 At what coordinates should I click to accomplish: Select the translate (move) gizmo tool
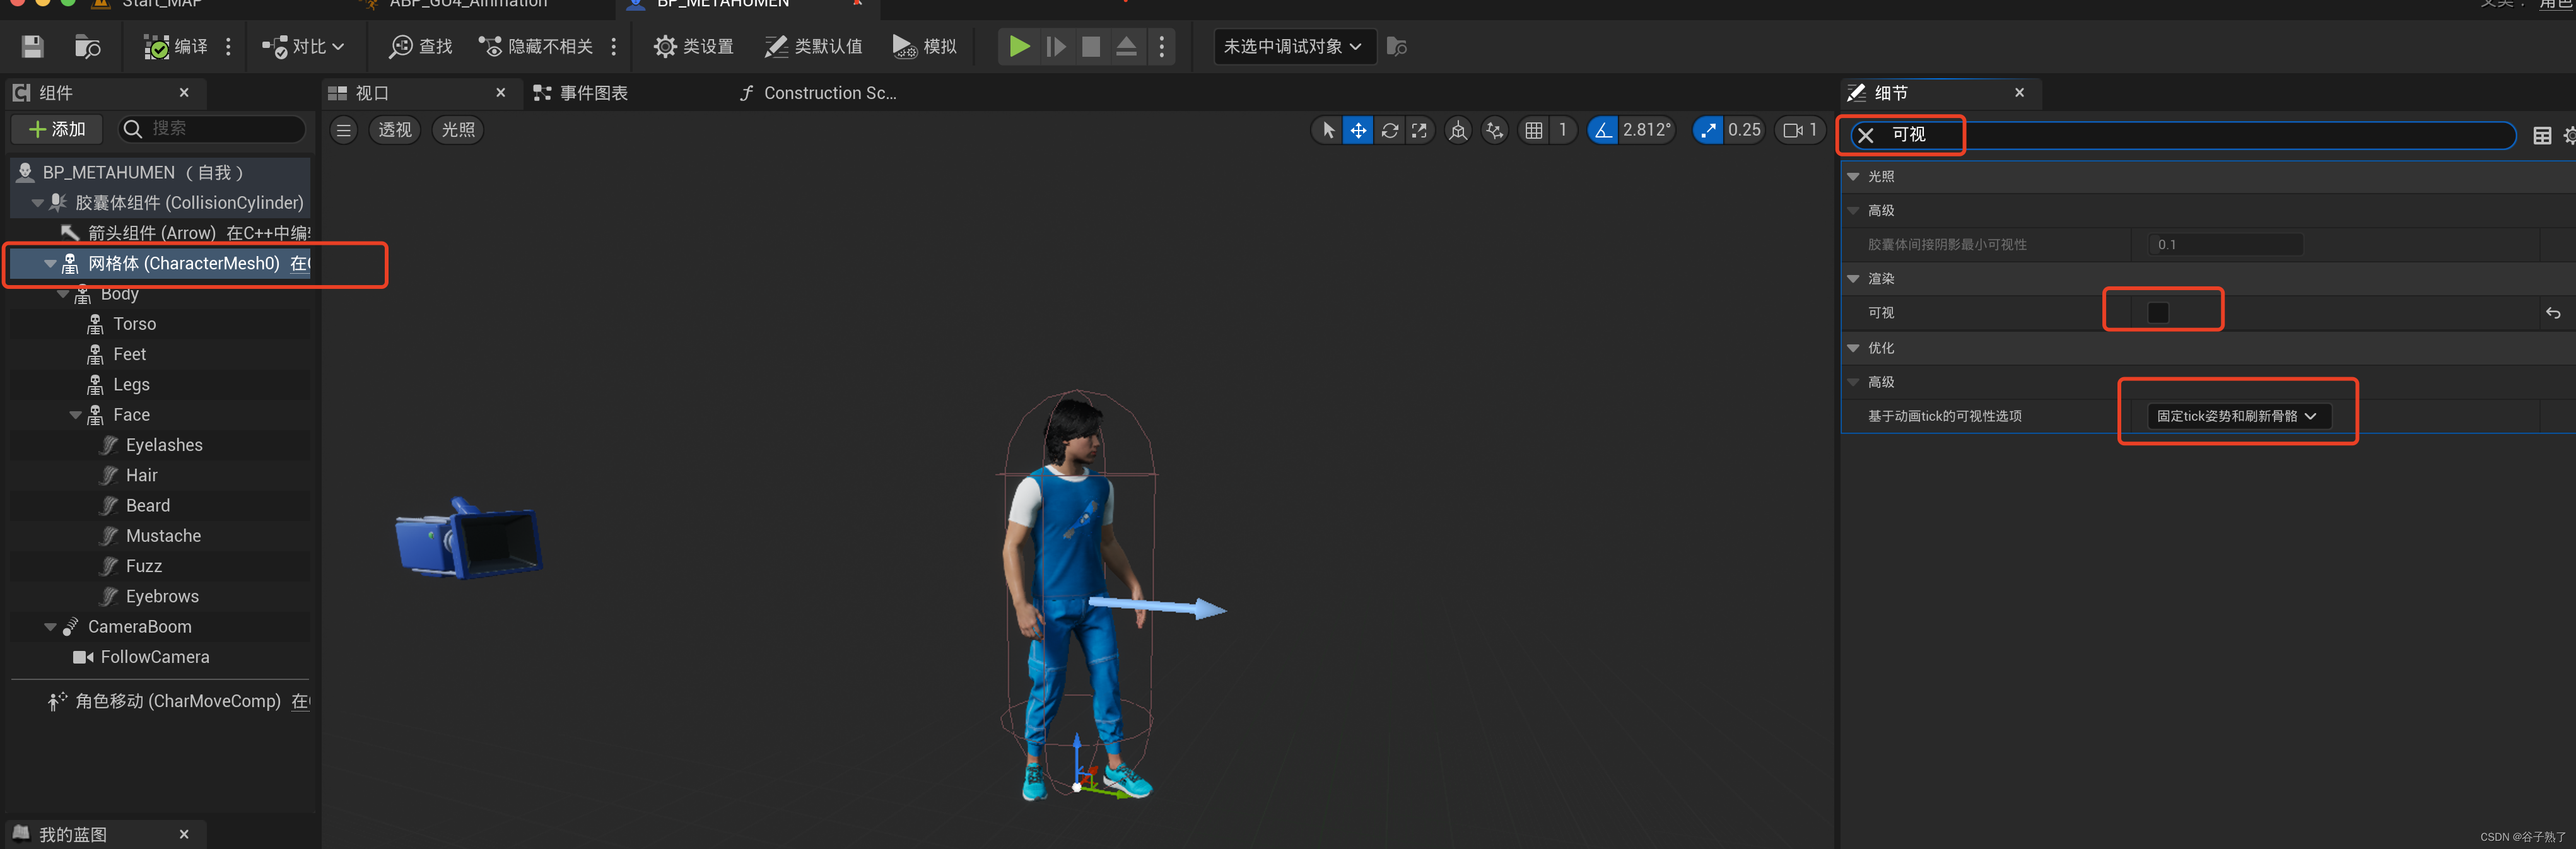click(x=1358, y=130)
